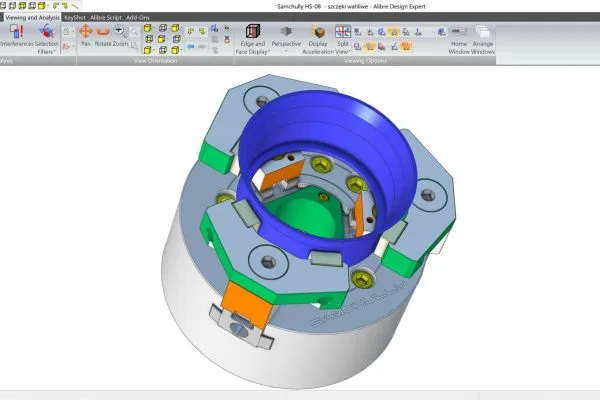Click the Arrange Windows button
600x400 pixels.
[x=483, y=39]
